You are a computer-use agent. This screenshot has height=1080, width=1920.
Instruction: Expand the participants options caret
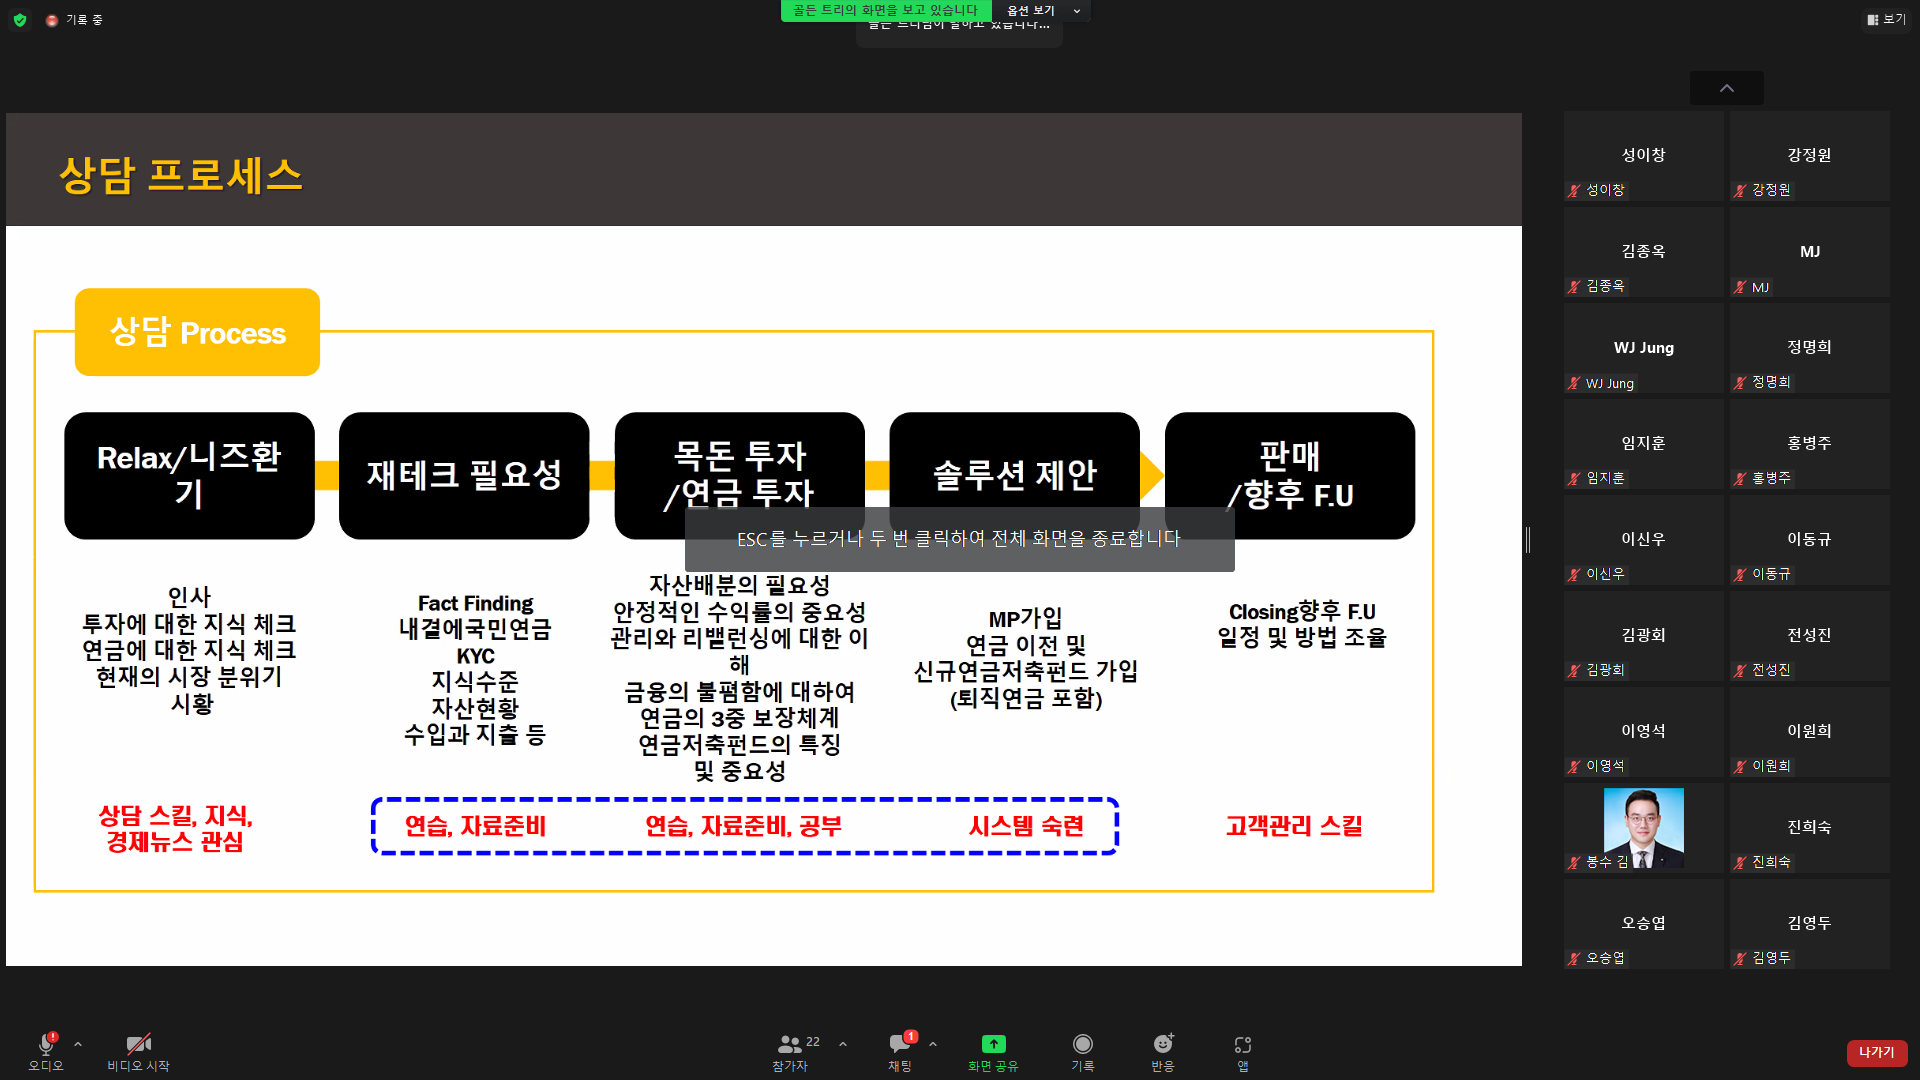(x=843, y=1044)
